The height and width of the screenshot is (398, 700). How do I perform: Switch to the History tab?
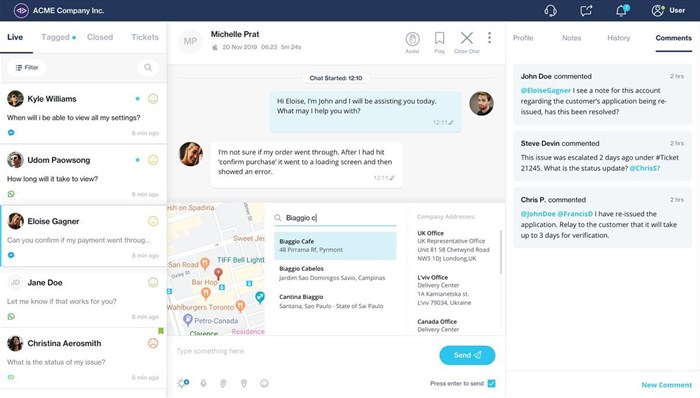pyautogui.click(x=619, y=38)
